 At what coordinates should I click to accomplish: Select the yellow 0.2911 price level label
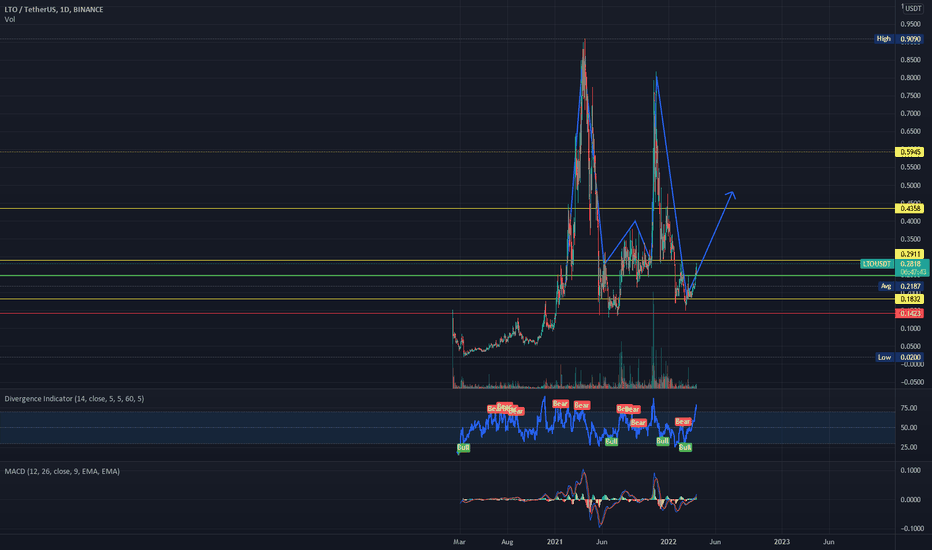(x=909, y=254)
